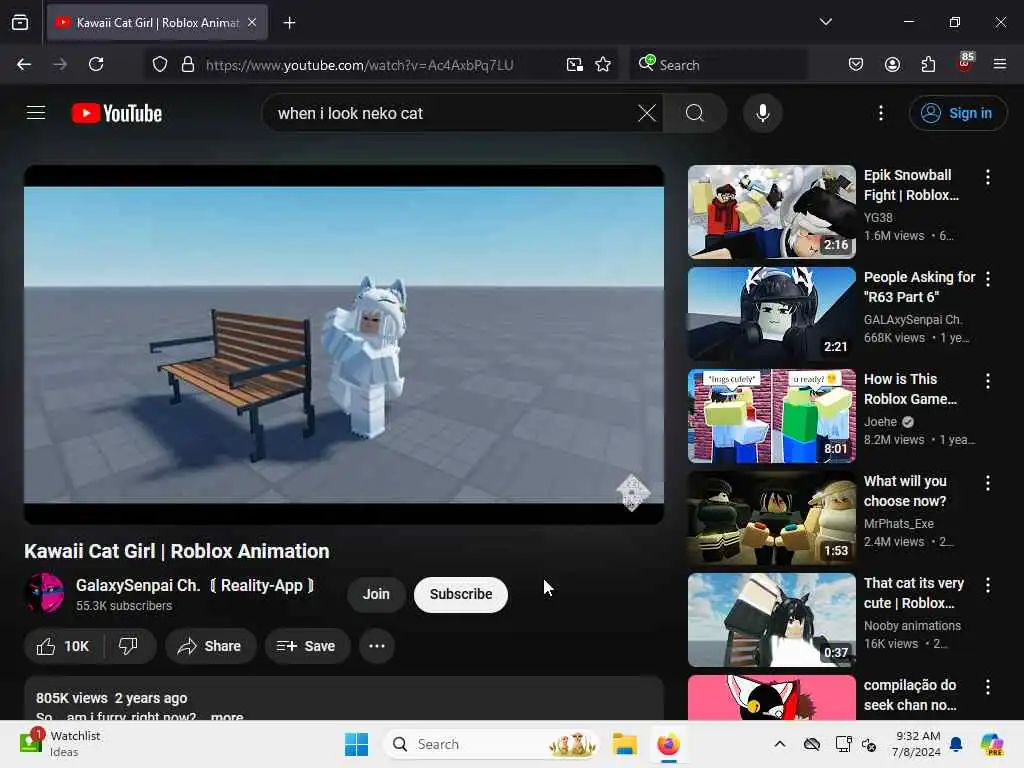1024x768 pixels.
Task: Save page to Pocket
Action: pyautogui.click(x=856, y=64)
